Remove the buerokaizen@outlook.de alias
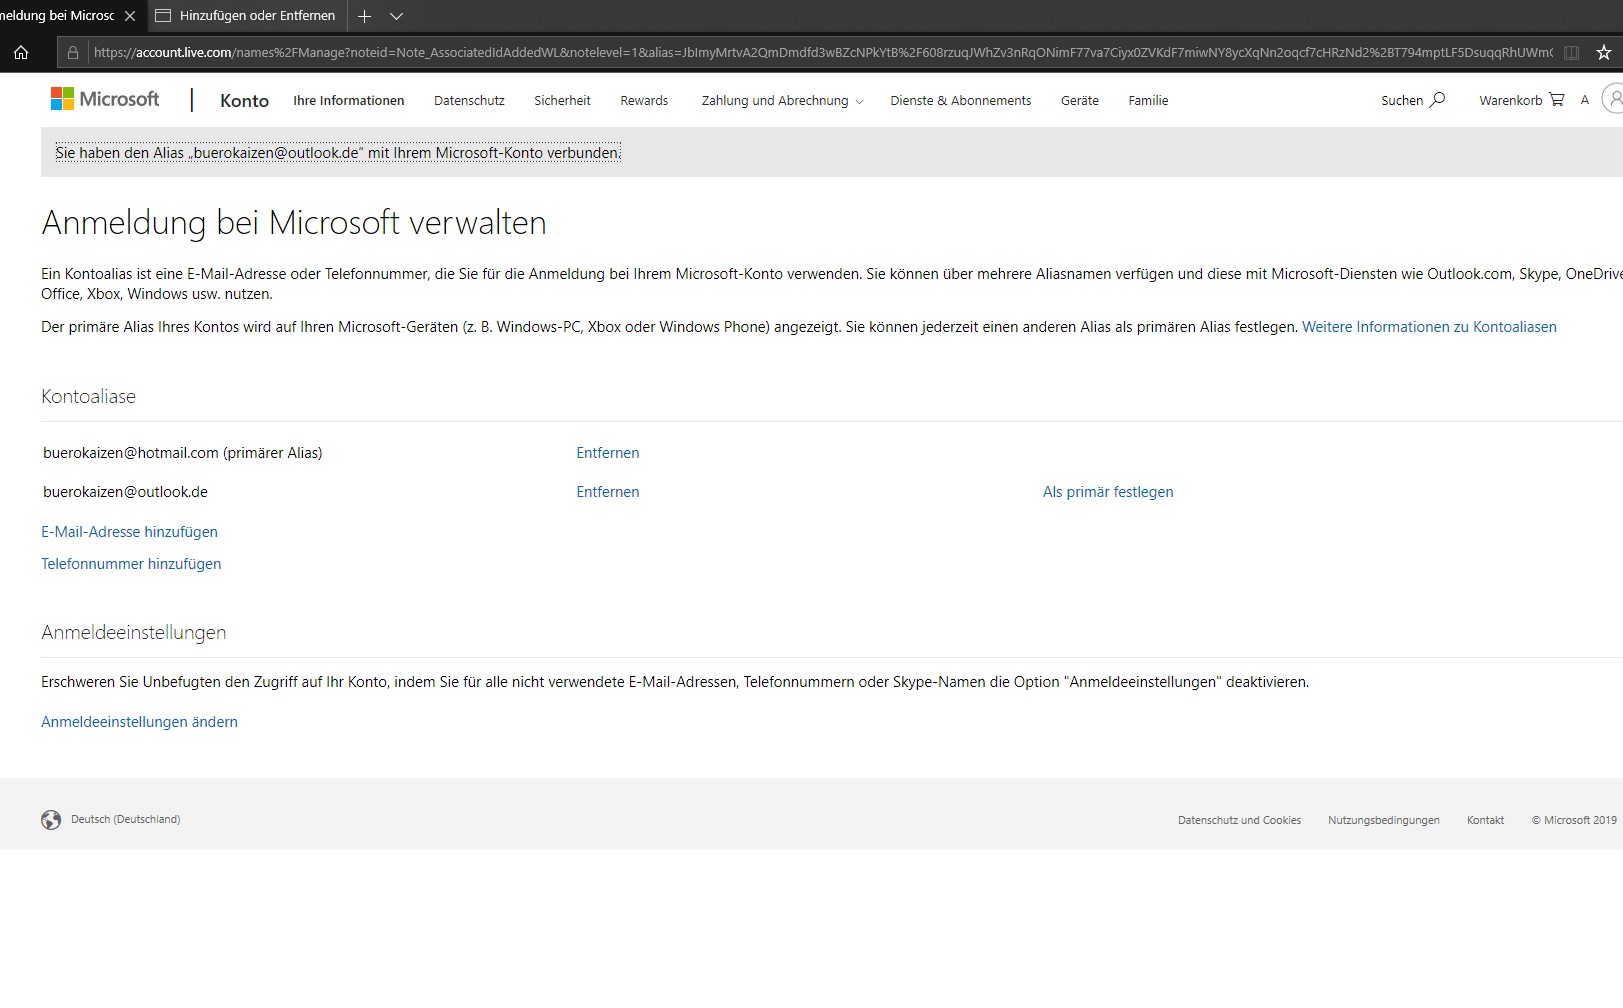1623x1008 pixels. coord(608,492)
